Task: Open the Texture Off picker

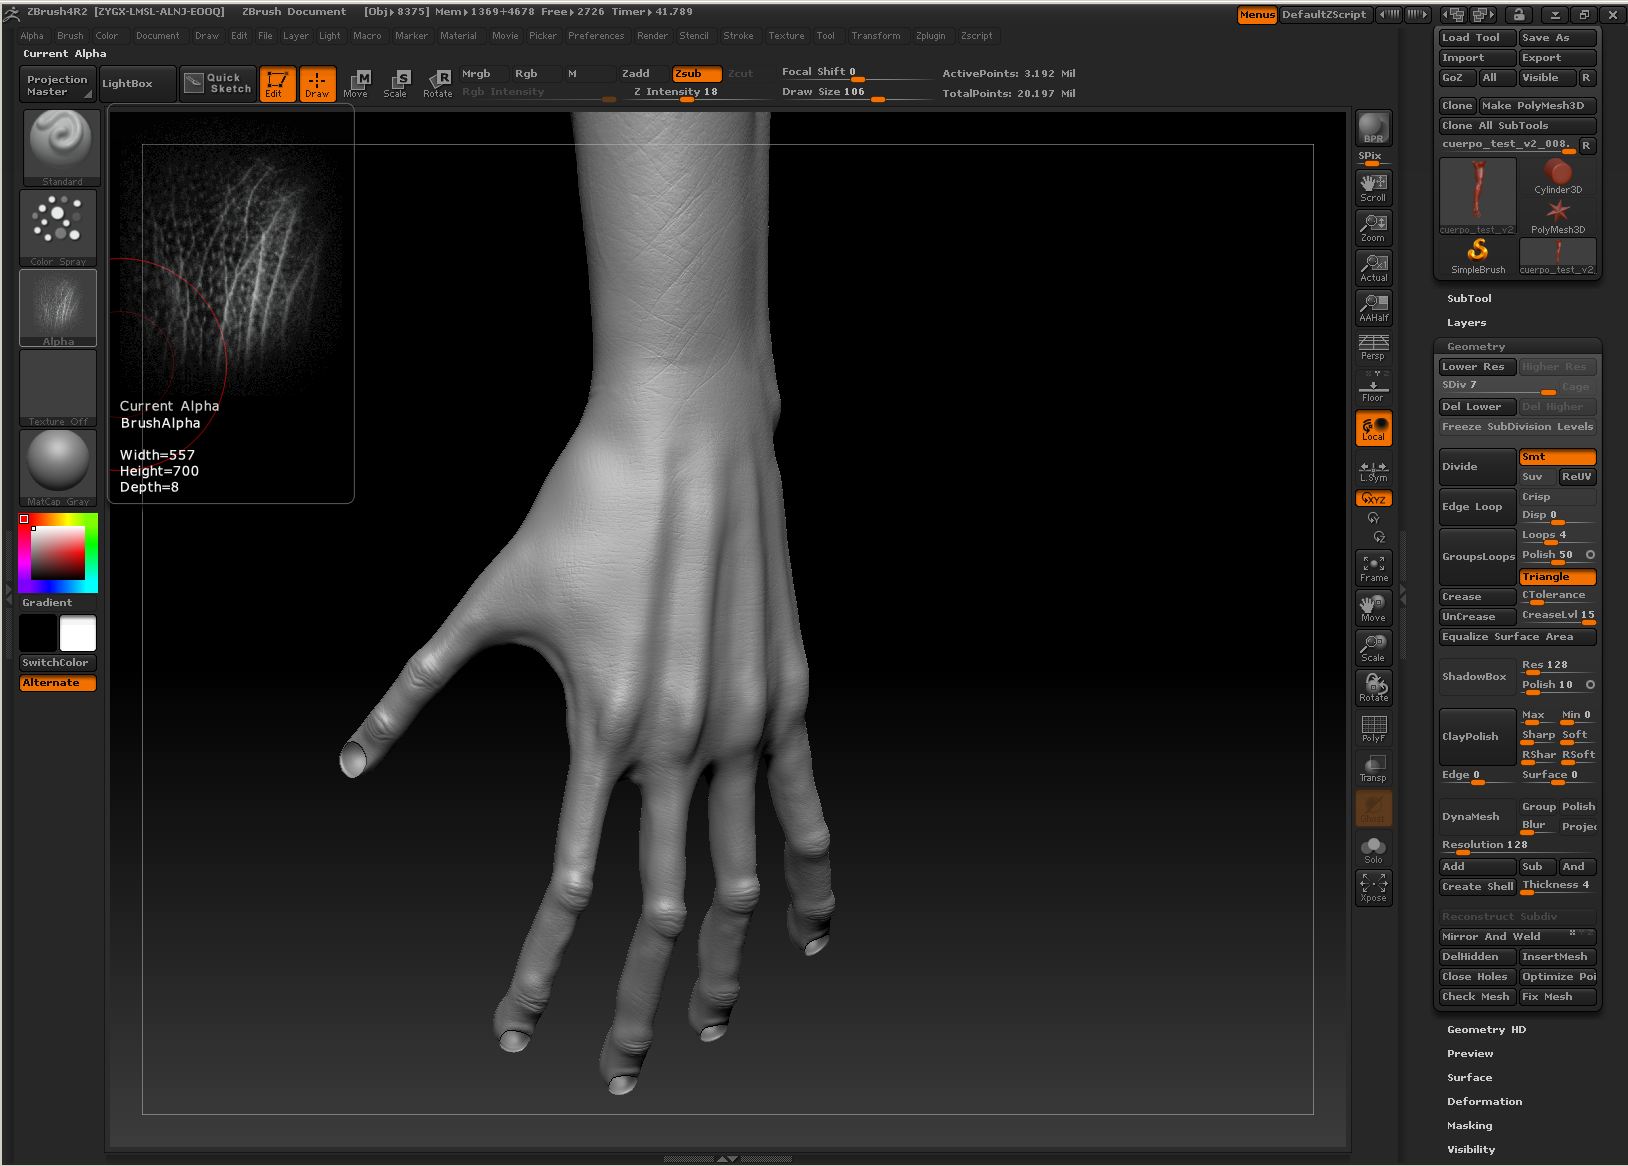Action: [x=59, y=388]
